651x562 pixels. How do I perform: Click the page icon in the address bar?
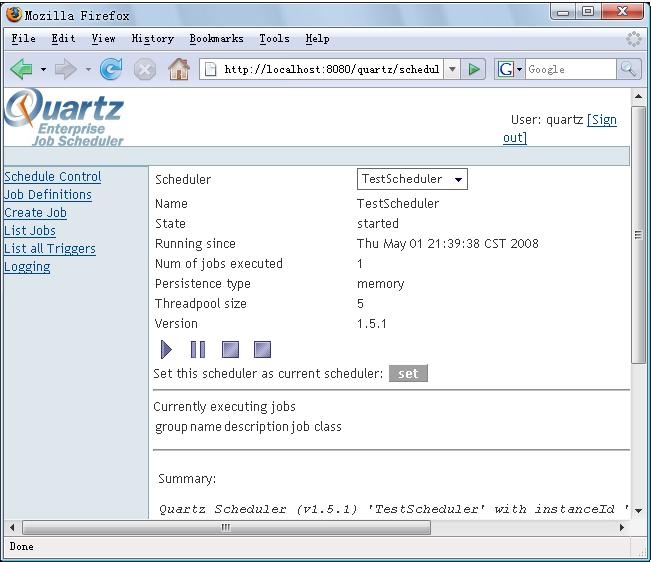(x=211, y=69)
